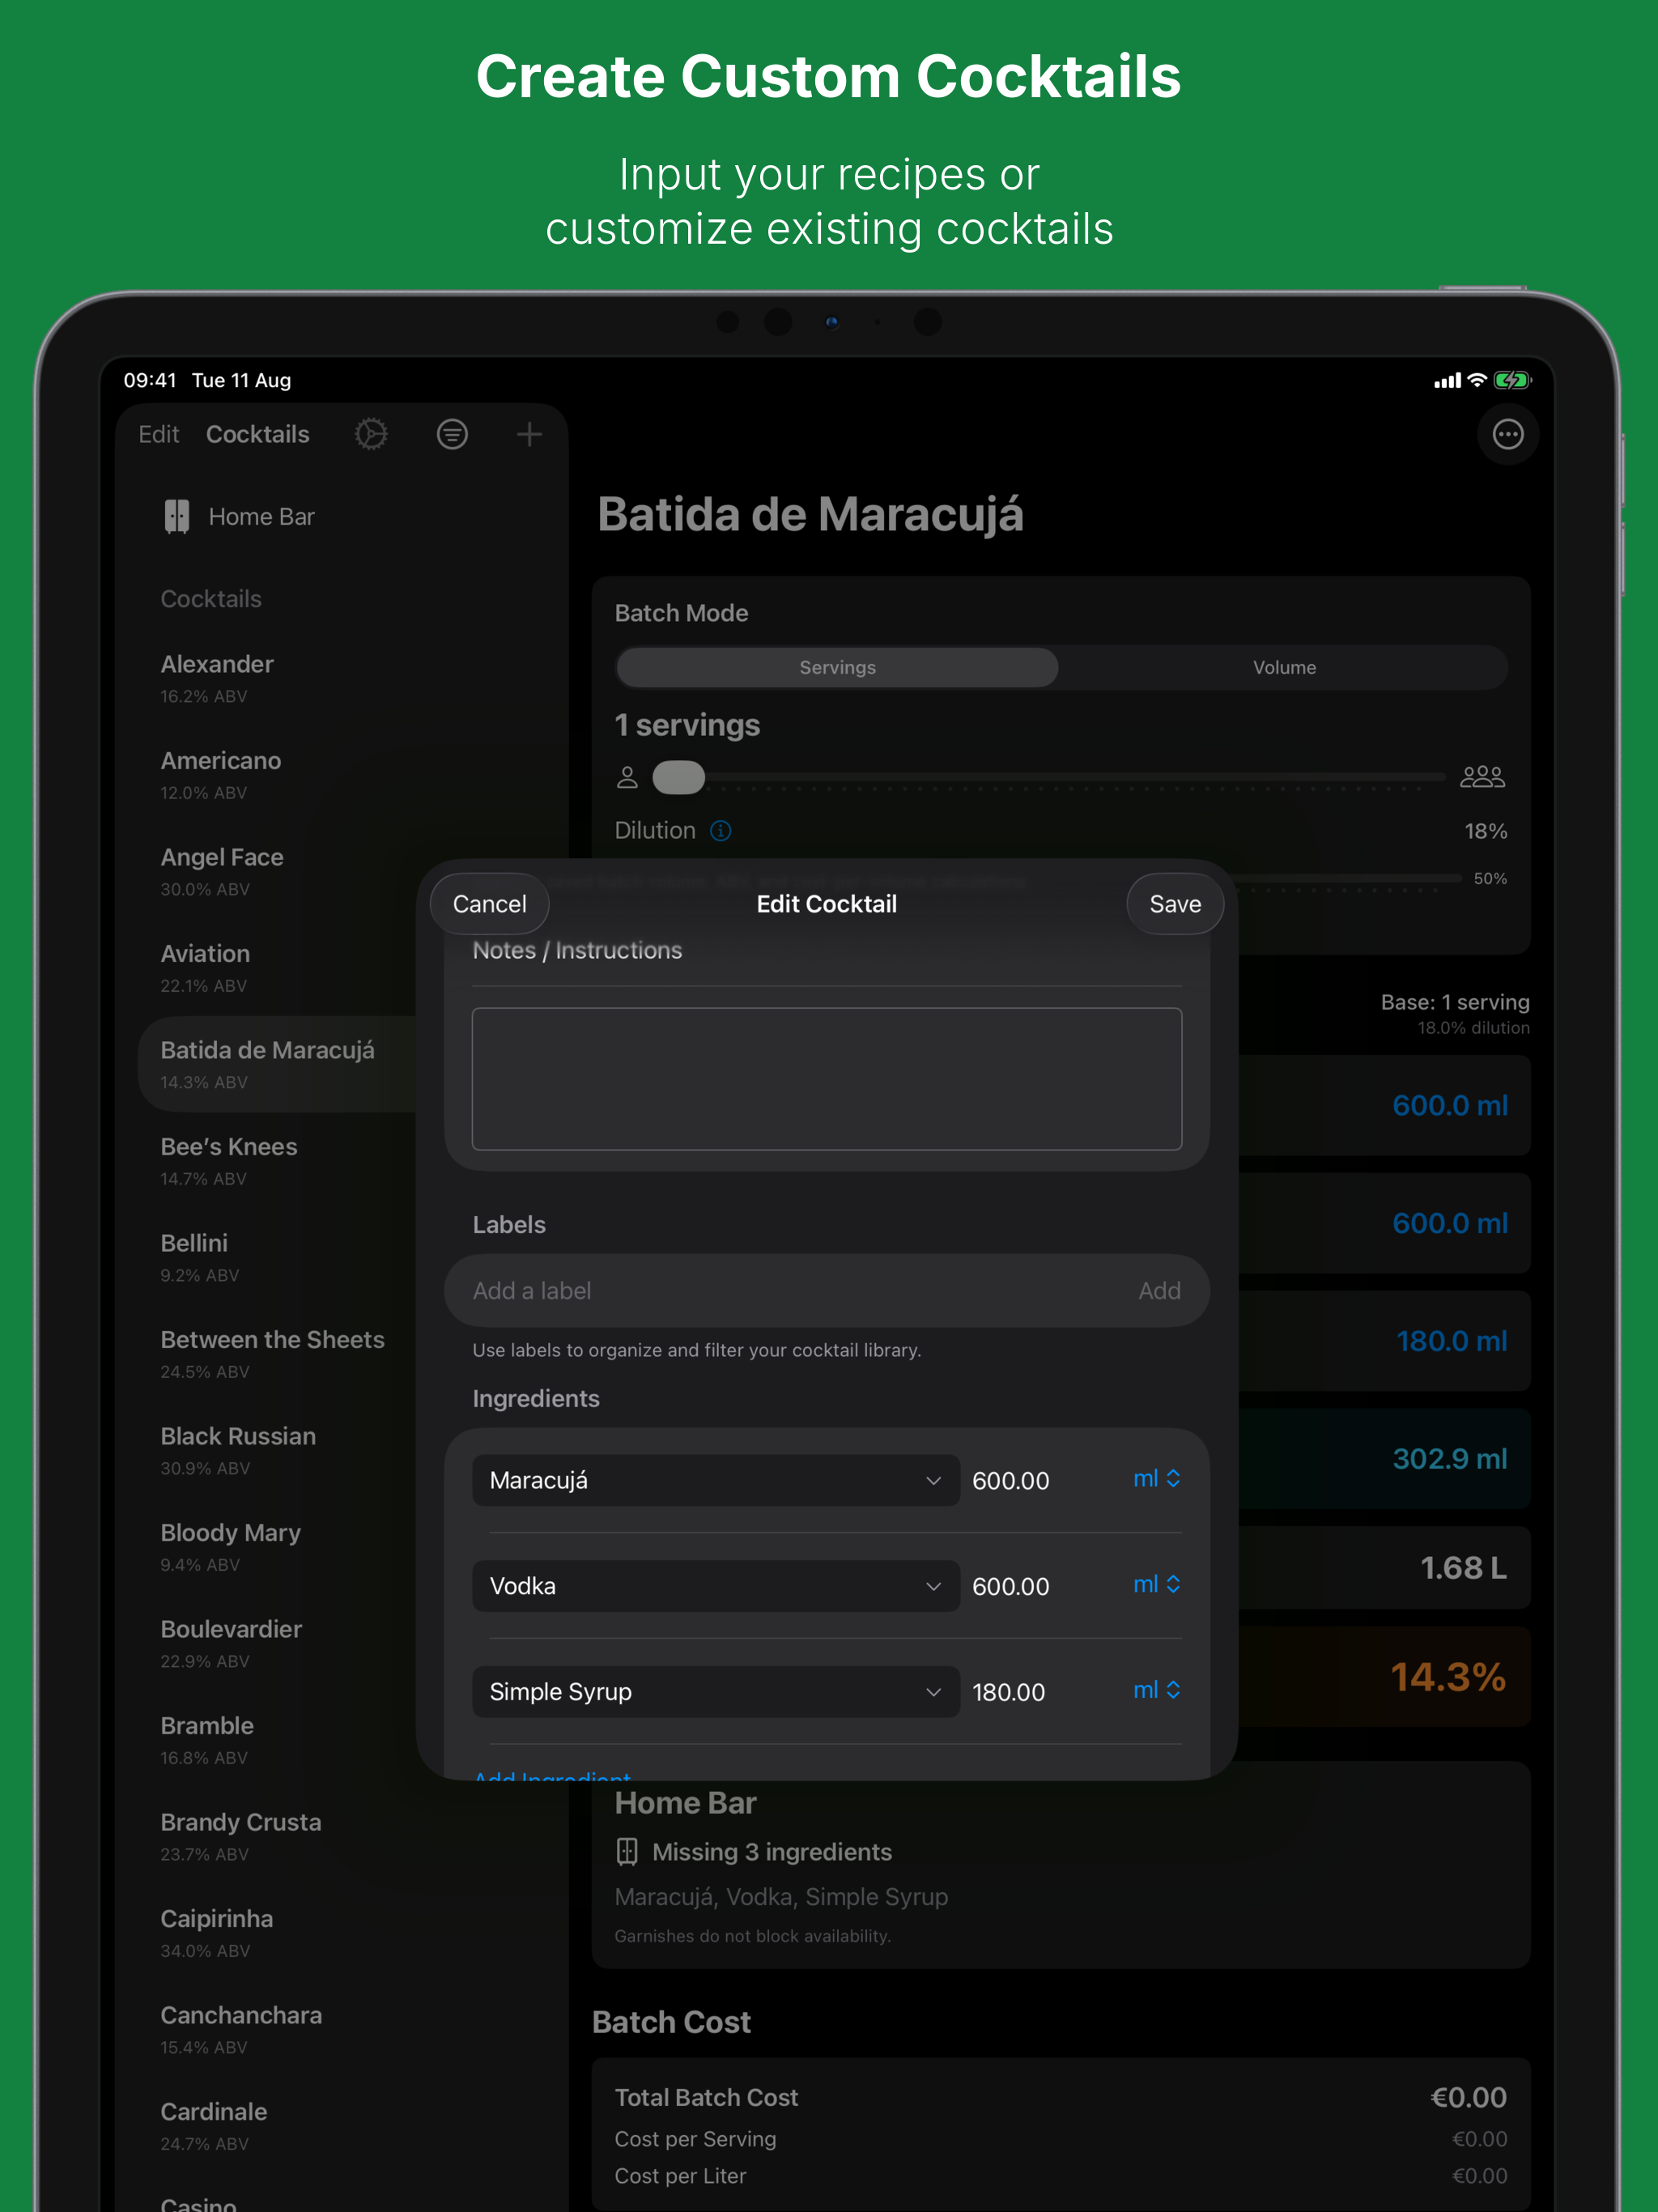The image size is (1658, 2212).
Task: Open the more options ellipsis button
Action: (1507, 434)
